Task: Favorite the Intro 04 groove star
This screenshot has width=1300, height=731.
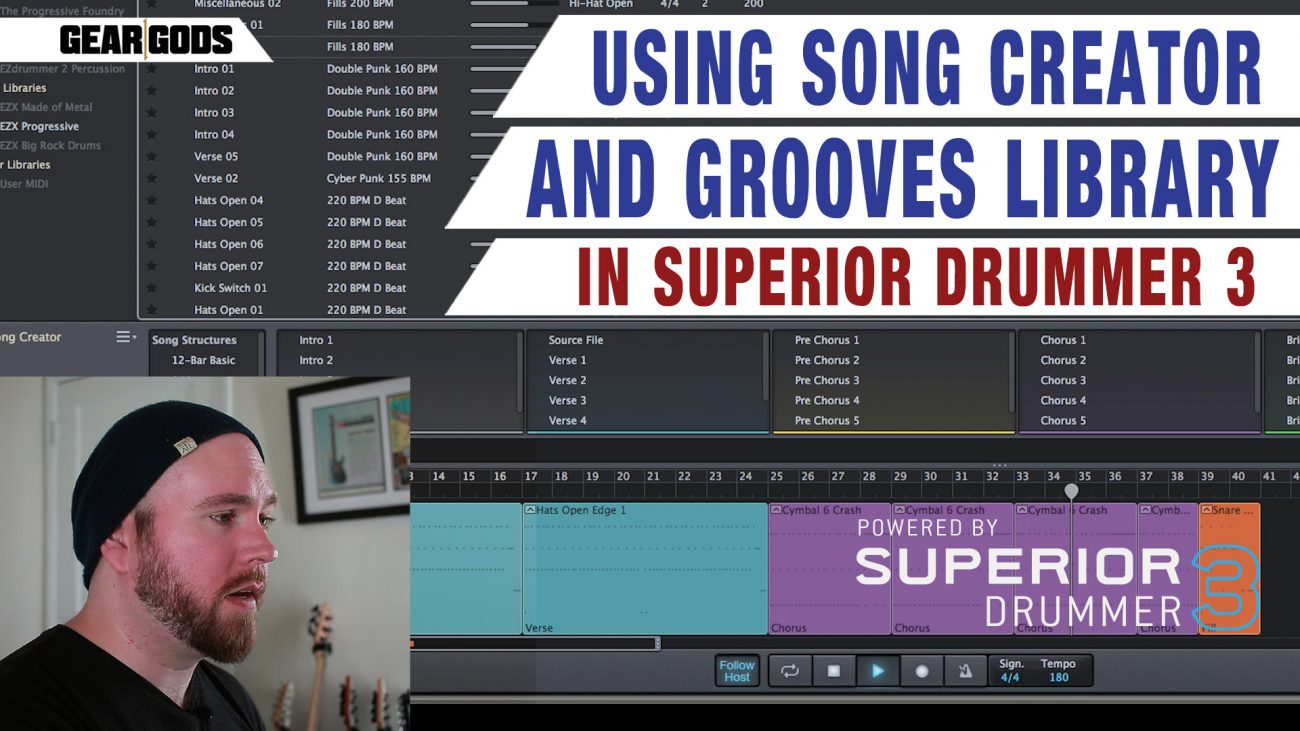Action: 152,135
